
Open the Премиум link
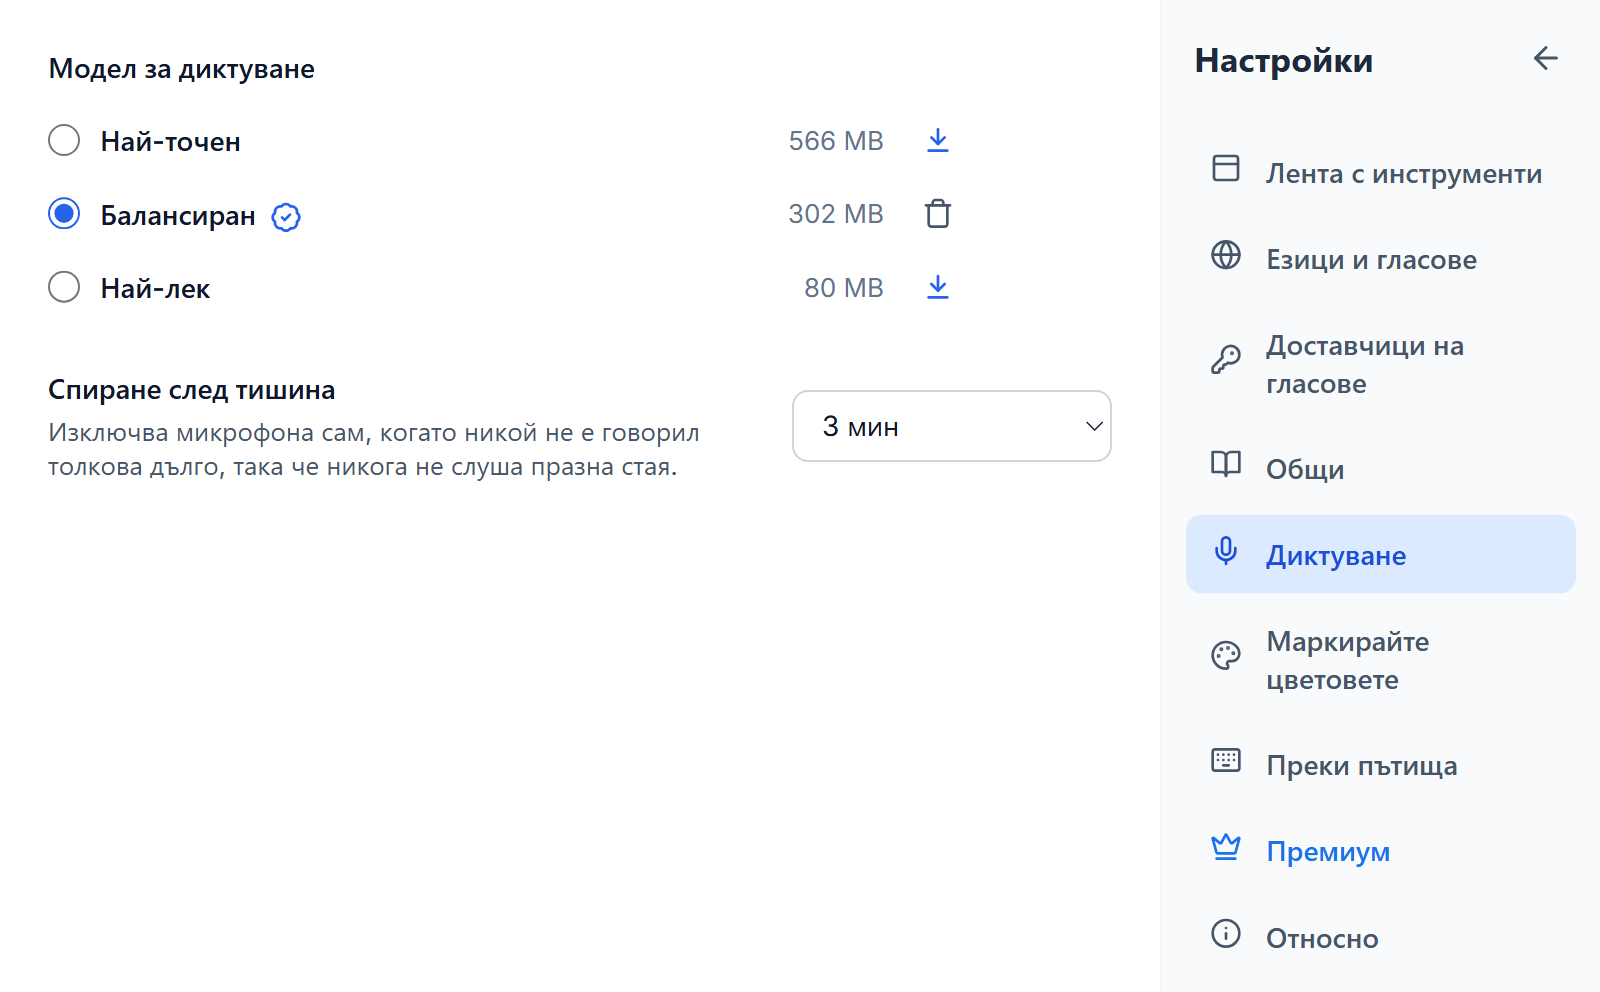point(1380,851)
